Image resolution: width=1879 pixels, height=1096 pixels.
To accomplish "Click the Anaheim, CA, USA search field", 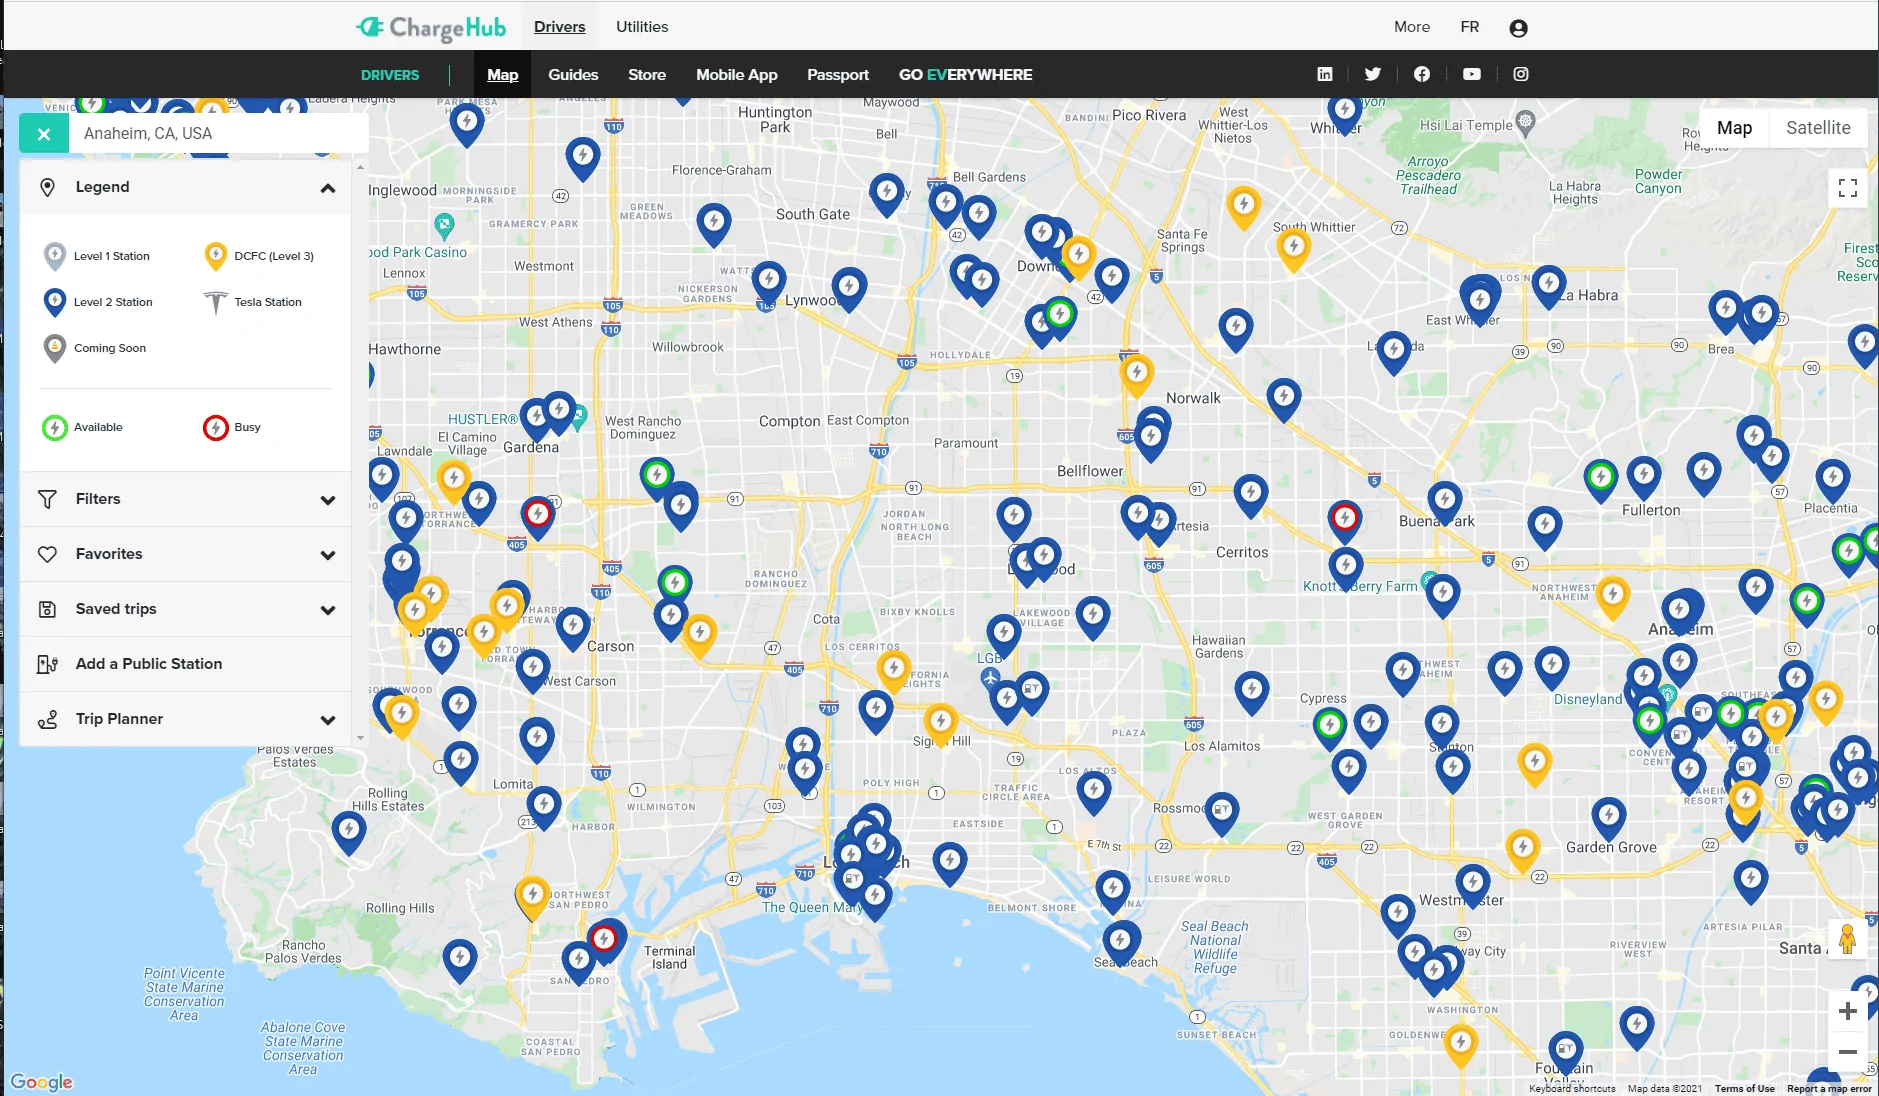I will click(x=218, y=133).
